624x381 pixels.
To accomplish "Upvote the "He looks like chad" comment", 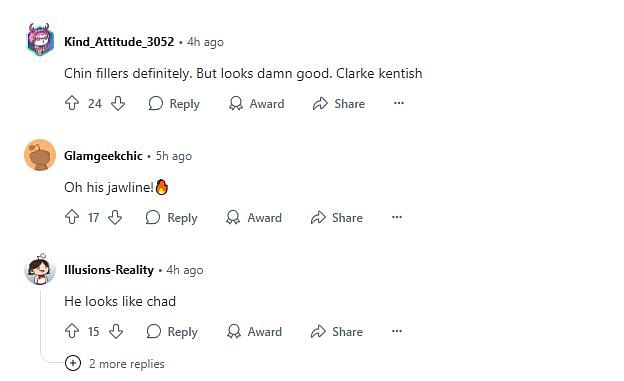I will point(72,331).
